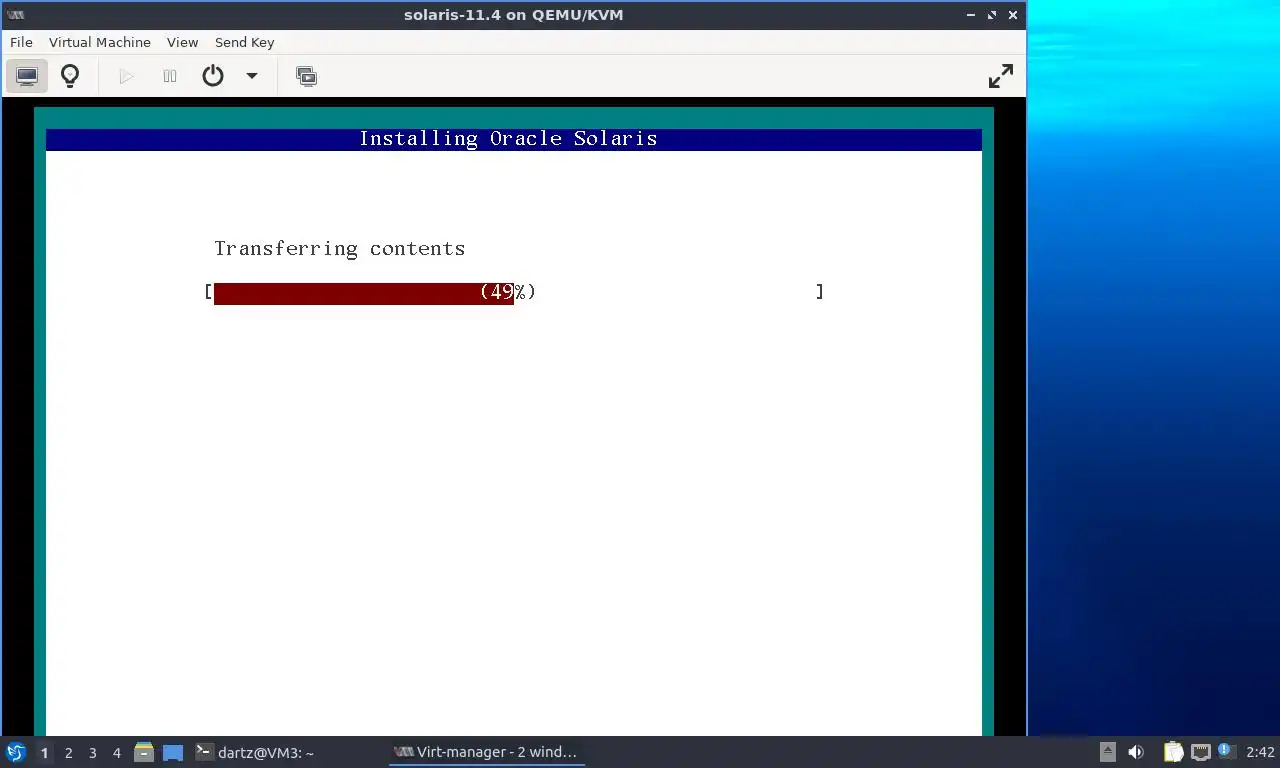Click the 'Transferring contents' text
The width and height of the screenshot is (1280, 768).
tap(339, 249)
